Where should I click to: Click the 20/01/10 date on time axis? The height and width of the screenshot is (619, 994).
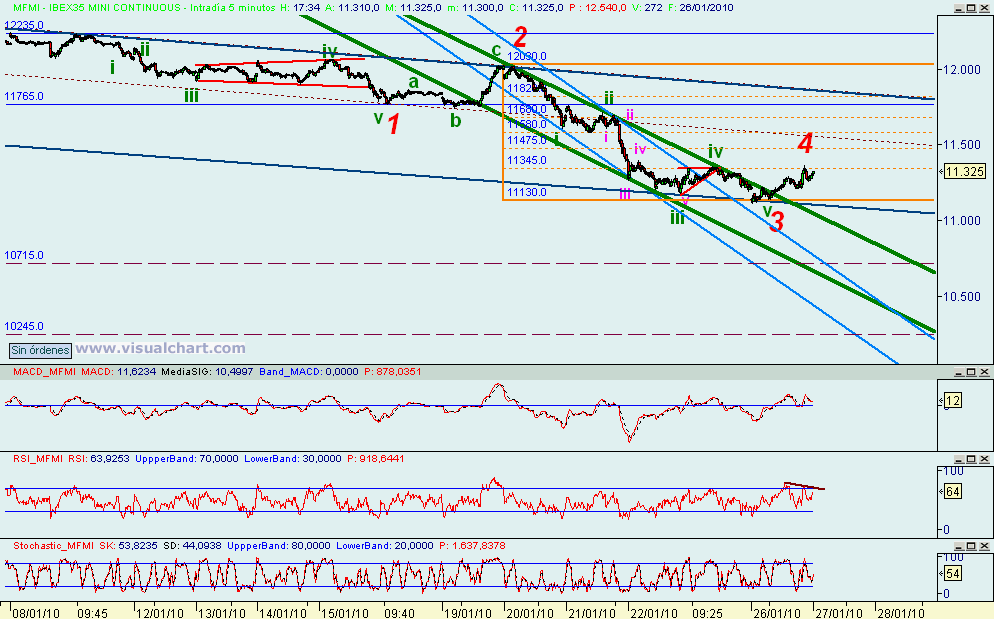[529, 613]
